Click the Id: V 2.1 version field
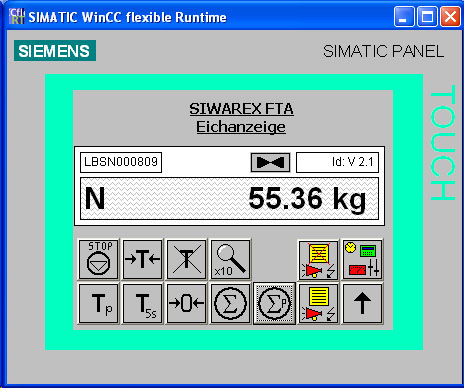Screen dimensions: 464x388 [x=337, y=162]
